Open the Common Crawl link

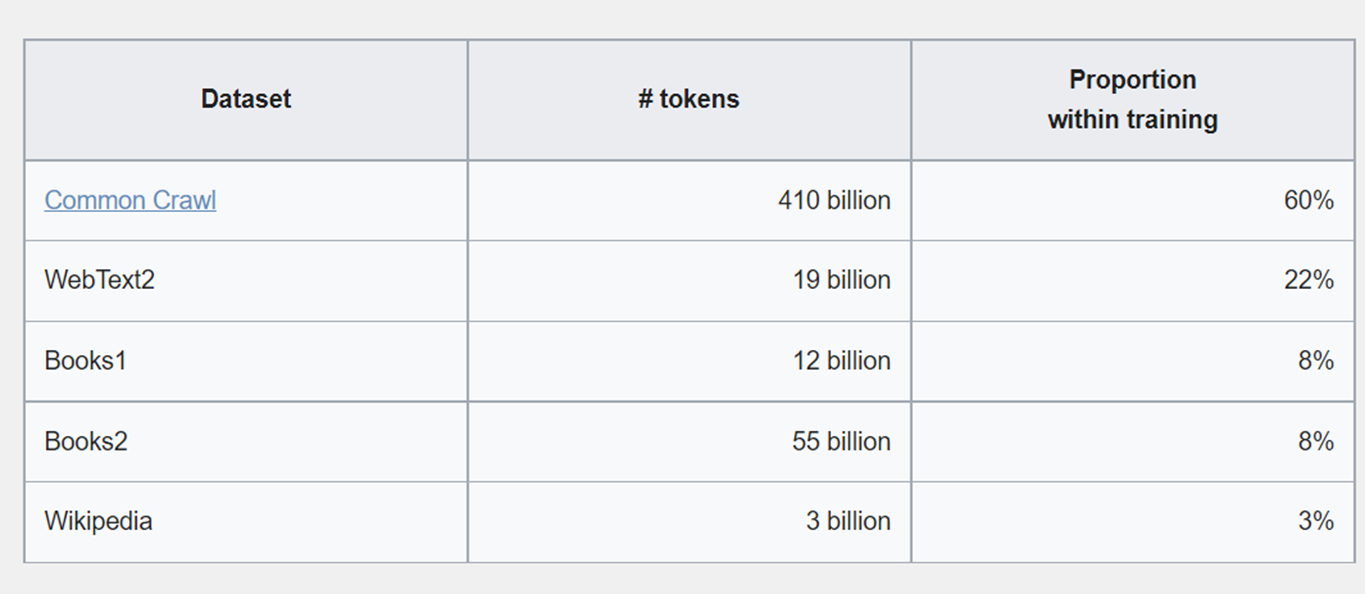(130, 200)
